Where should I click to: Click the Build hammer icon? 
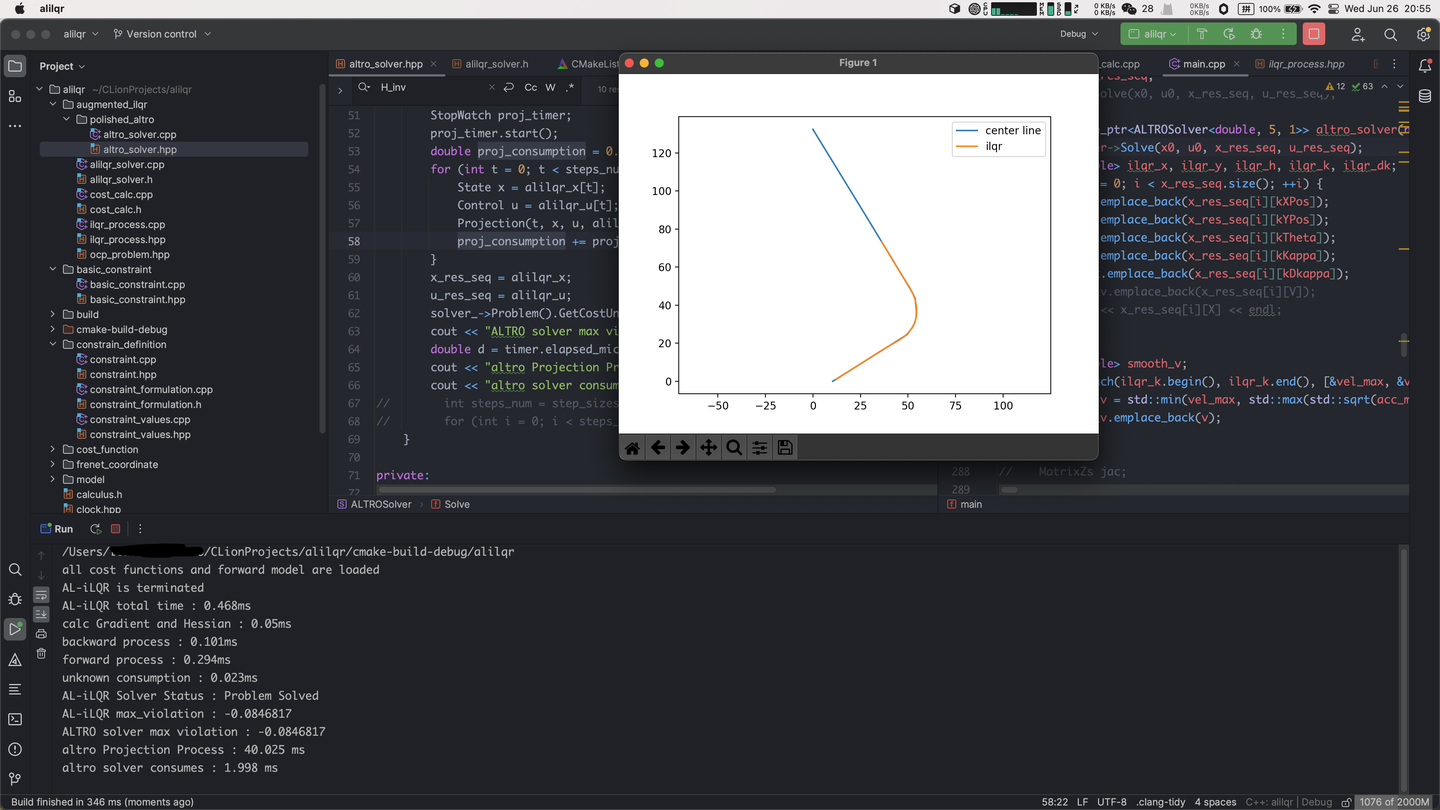[x=1202, y=34]
